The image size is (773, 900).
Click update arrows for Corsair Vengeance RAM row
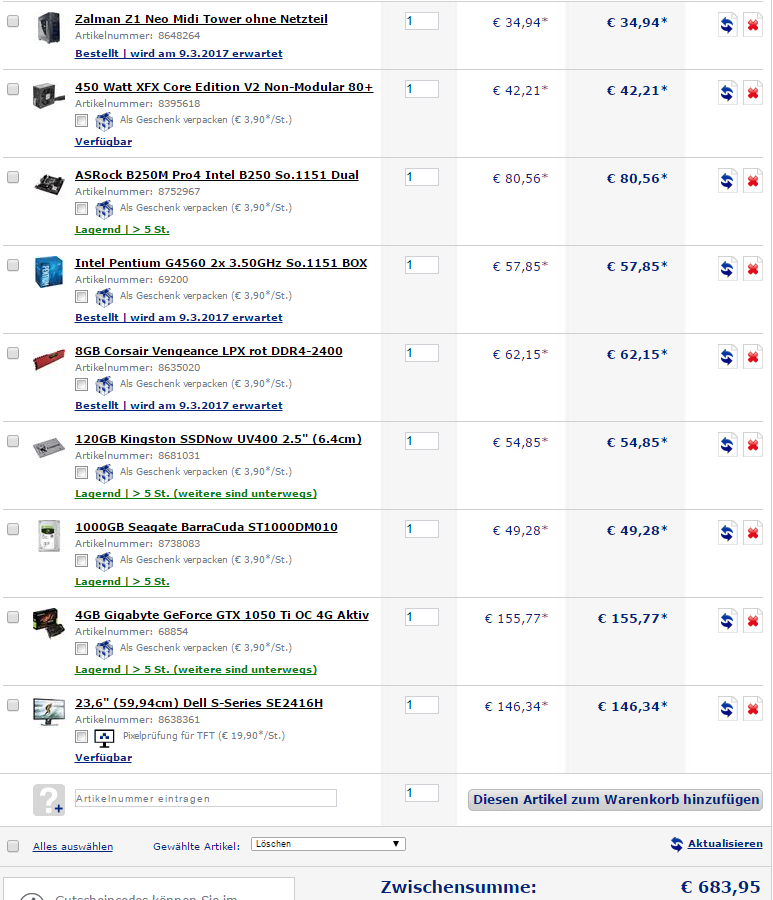727,357
